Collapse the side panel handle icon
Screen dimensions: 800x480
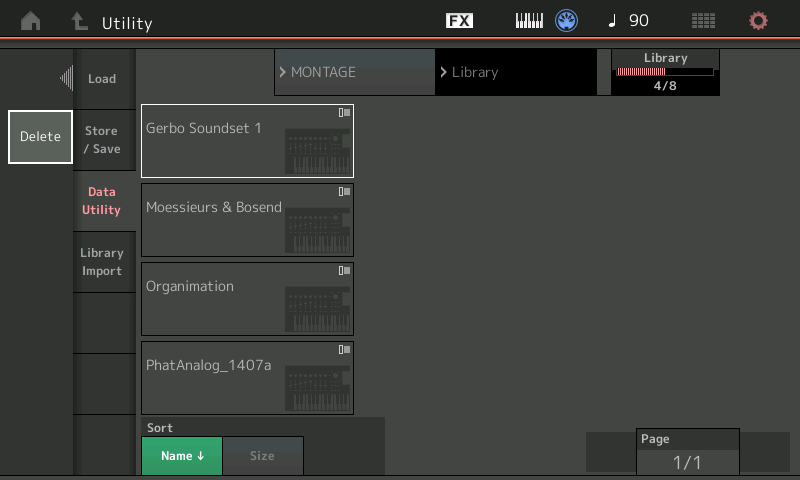tap(66, 78)
